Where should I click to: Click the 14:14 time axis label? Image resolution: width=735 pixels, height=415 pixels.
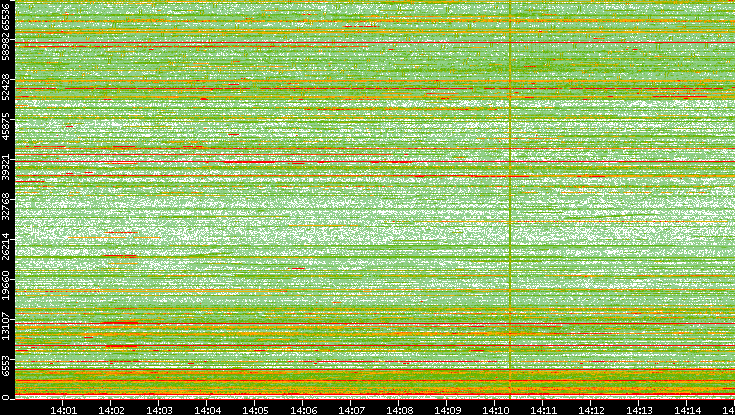click(687, 411)
